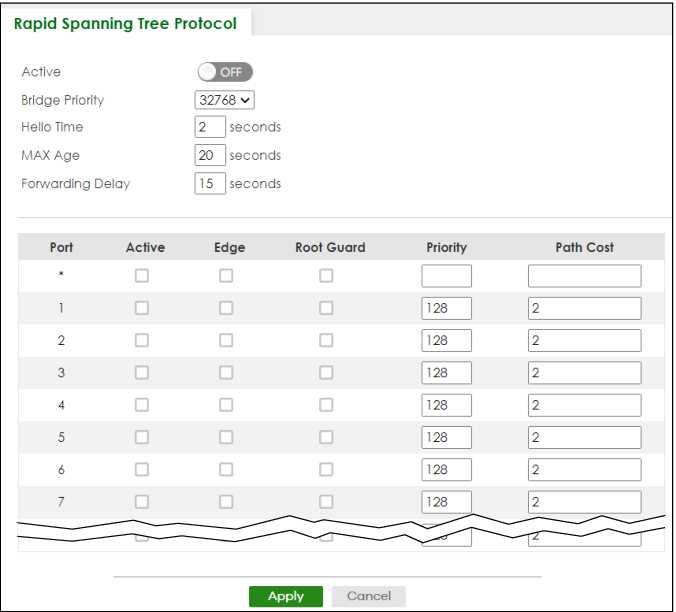
Task: Check the Edge checkbox for port 2
Action: [x=226, y=340]
